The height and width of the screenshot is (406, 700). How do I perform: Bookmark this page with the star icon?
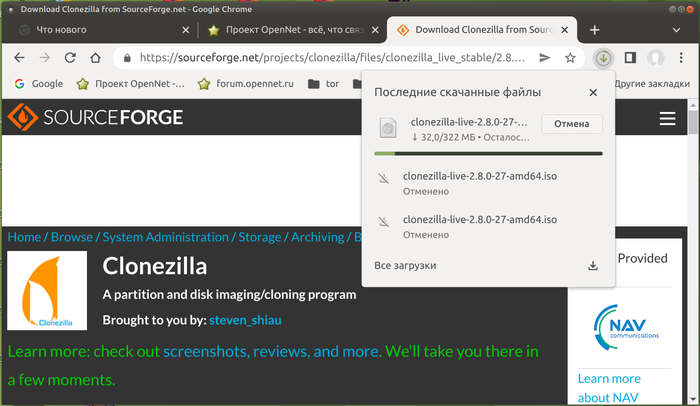tap(570, 58)
